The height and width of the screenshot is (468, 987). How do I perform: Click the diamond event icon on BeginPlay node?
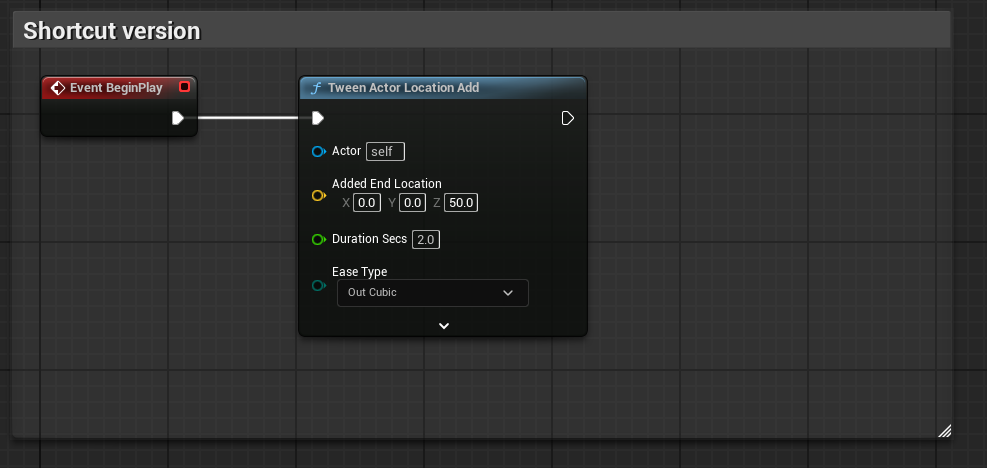pyautogui.click(x=58, y=88)
